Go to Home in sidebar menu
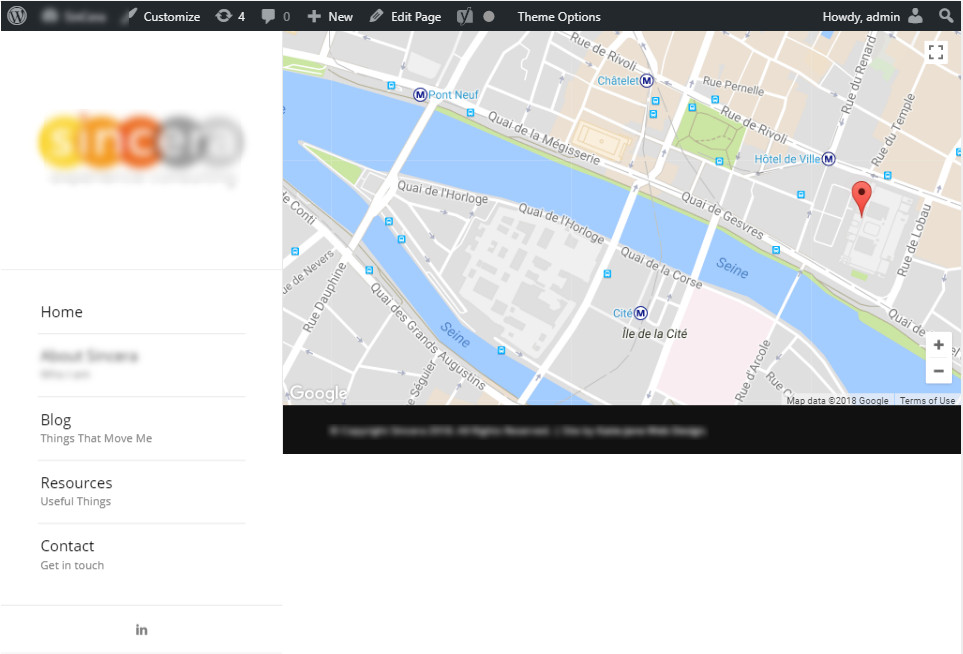This screenshot has height=654, width=963. pos(61,312)
